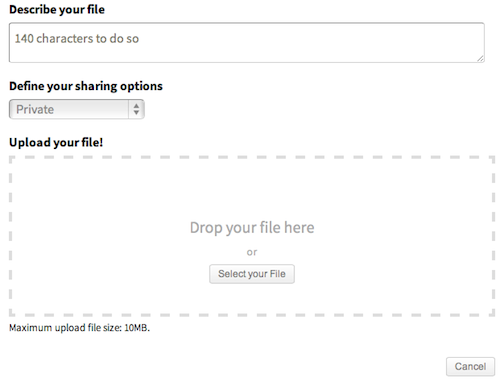Open the Private sharing options dropdown
This screenshot has height=382, width=500.
[x=77, y=109]
